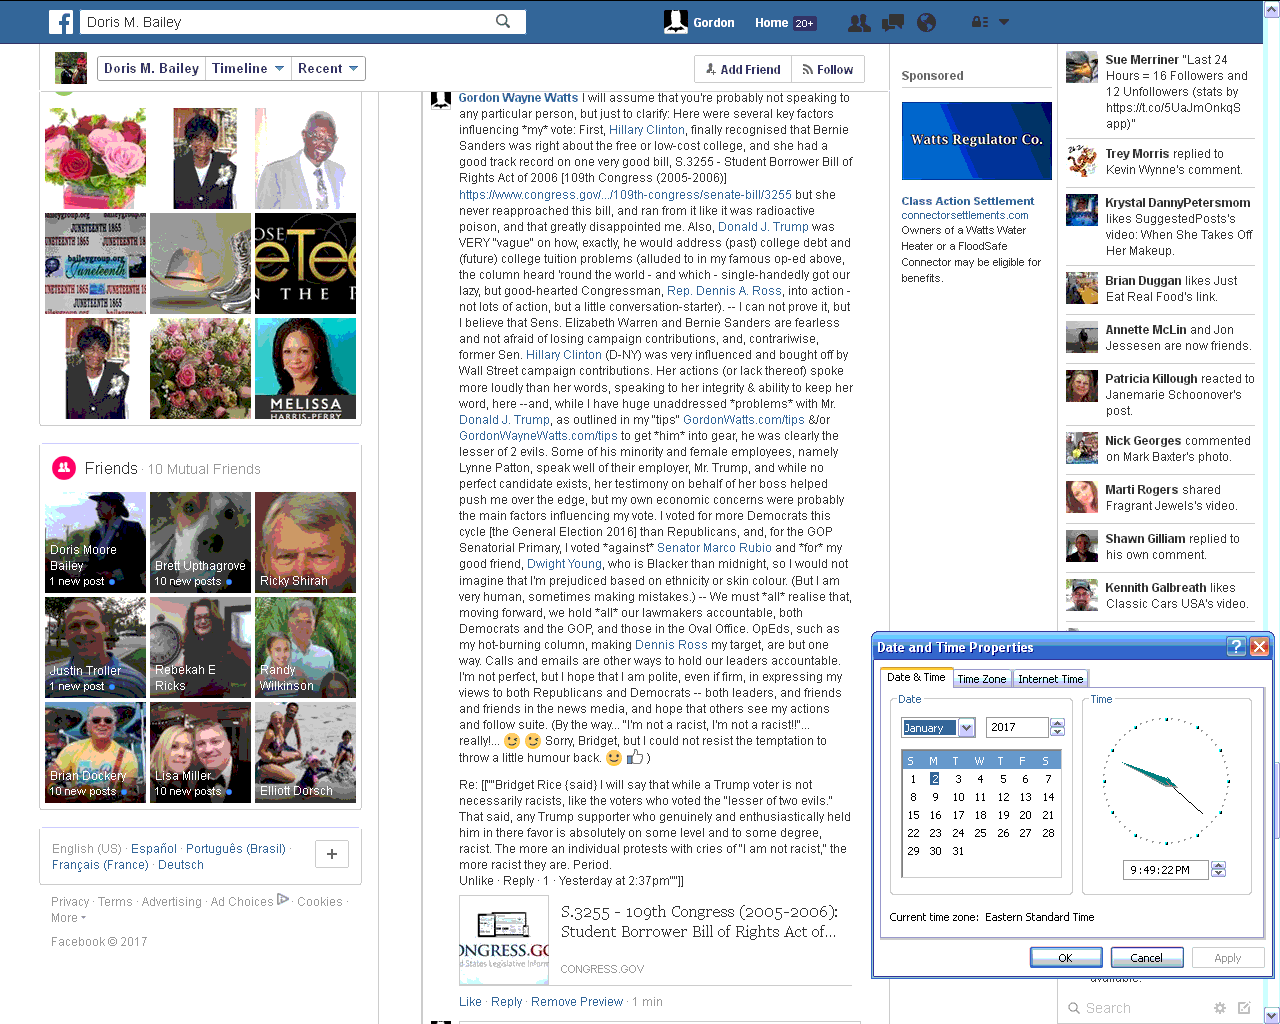
Task: Open privacy shortcuts lock icon
Action: tap(980, 22)
